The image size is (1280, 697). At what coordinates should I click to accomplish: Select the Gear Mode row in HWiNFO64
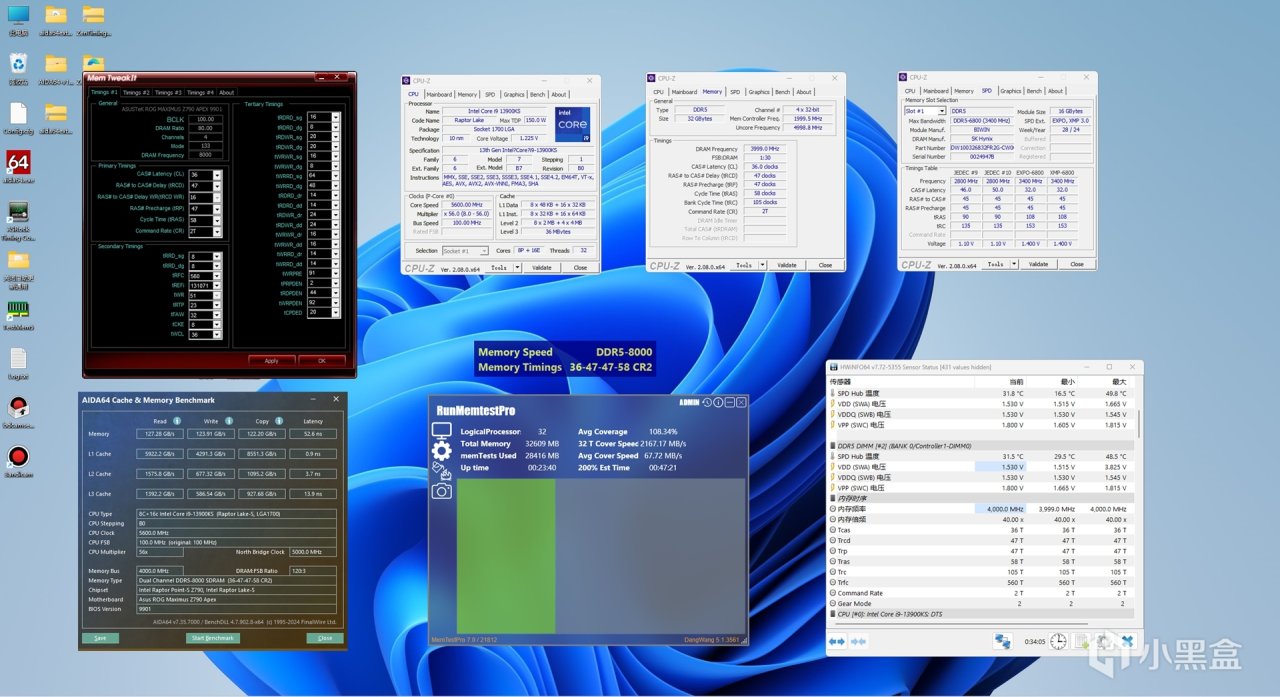[980, 603]
